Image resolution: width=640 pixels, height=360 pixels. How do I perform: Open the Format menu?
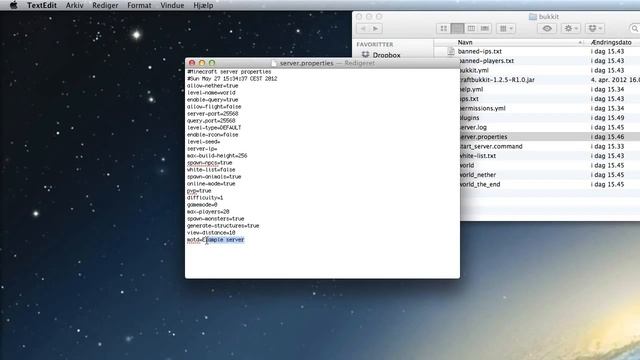[x=139, y=5]
